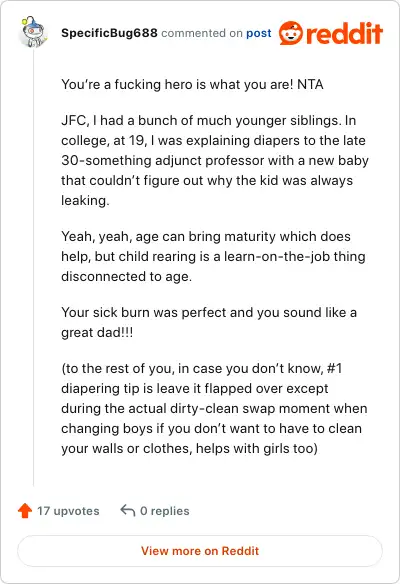400x584 pixels.
Task: Click the 'Your sick burn was perfect' paragraph
Action: pos(209,323)
